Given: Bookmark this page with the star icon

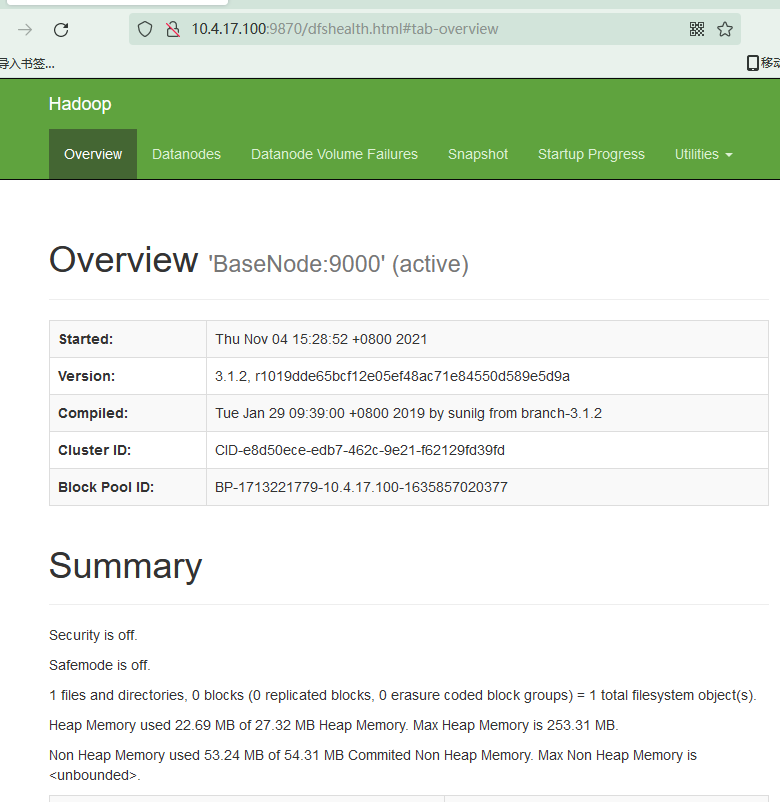Looking at the screenshot, I should (x=725, y=29).
